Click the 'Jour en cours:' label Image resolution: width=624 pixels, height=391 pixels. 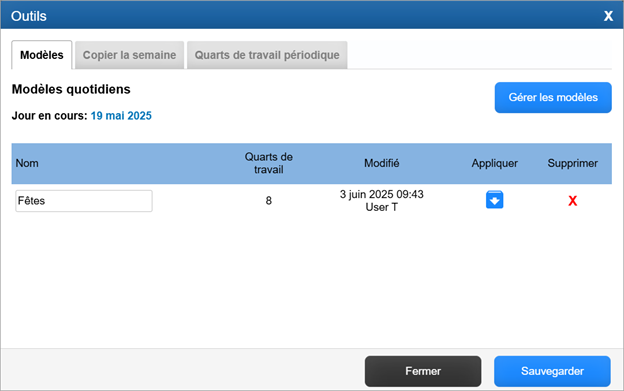[x=49, y=116]
